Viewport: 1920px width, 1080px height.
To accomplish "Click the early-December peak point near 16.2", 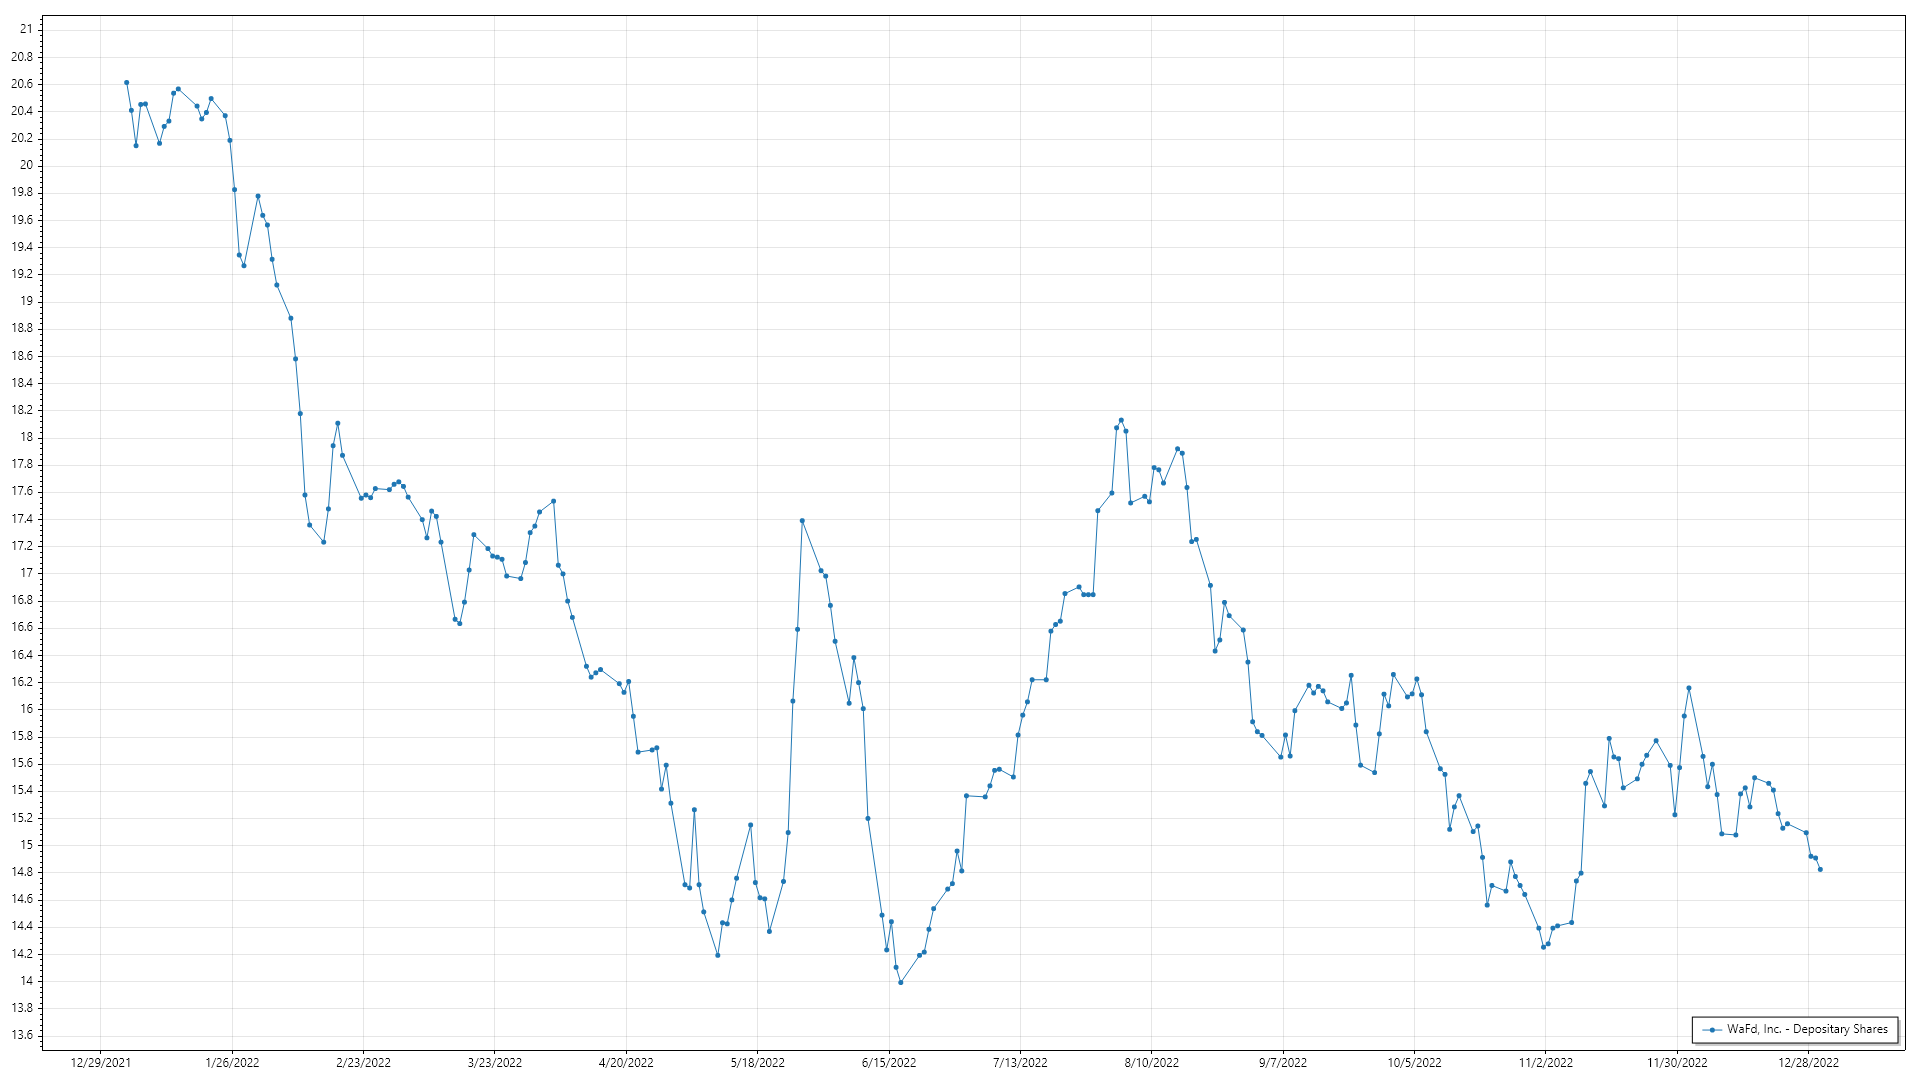I will coord(1688,688).
